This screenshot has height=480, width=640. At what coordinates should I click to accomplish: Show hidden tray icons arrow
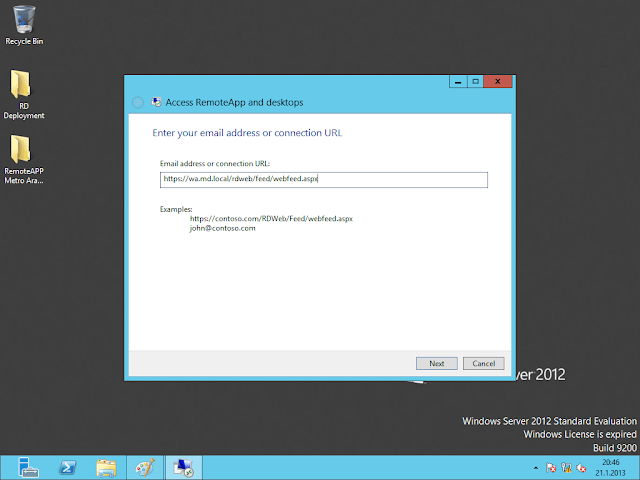tap(538, 467)
